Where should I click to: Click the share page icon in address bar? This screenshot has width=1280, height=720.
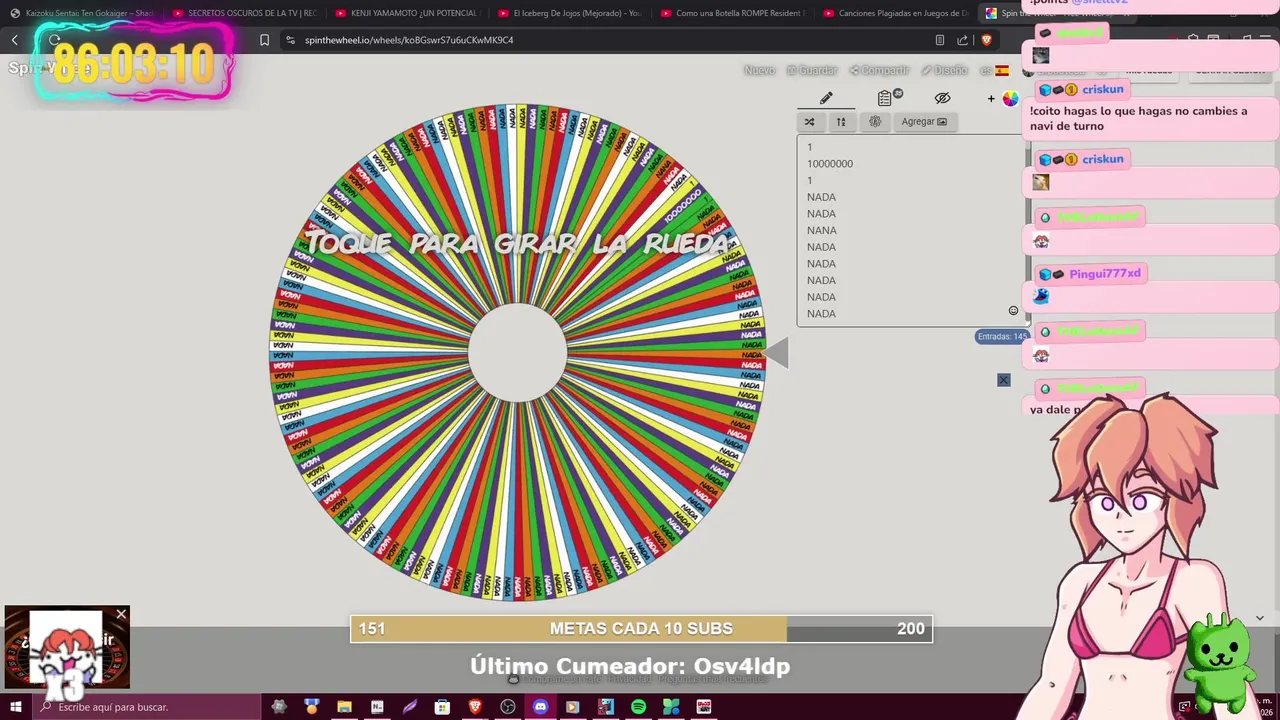(962, 40)
